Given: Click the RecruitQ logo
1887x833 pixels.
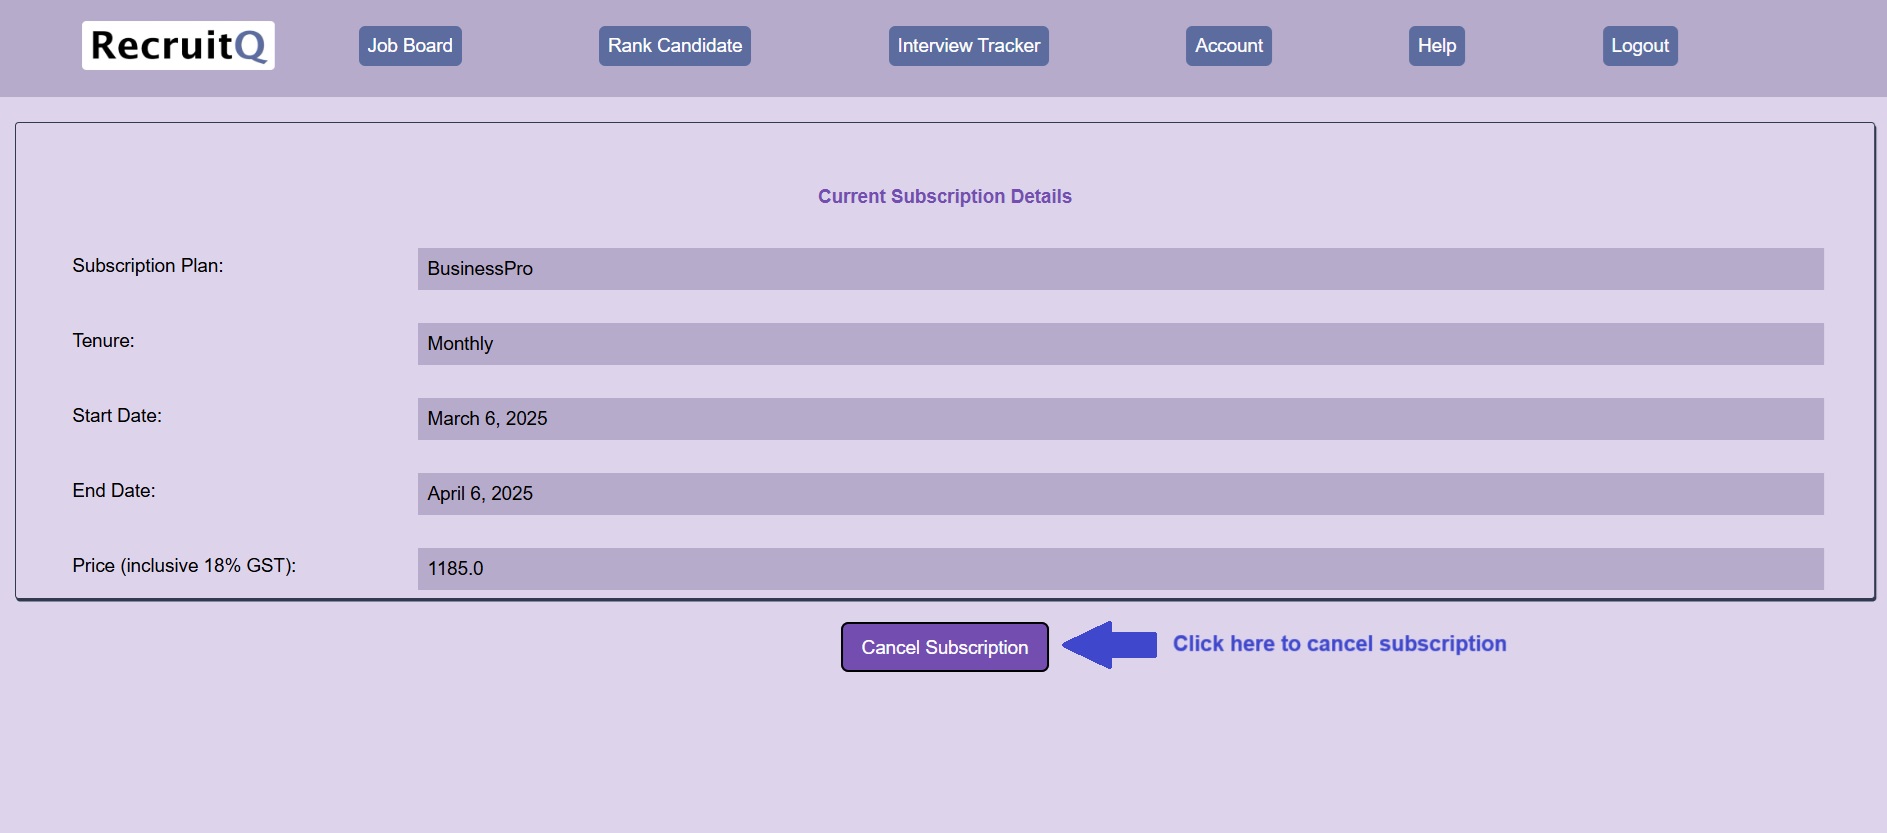Looking at the screenshot, I should (178, 46).
